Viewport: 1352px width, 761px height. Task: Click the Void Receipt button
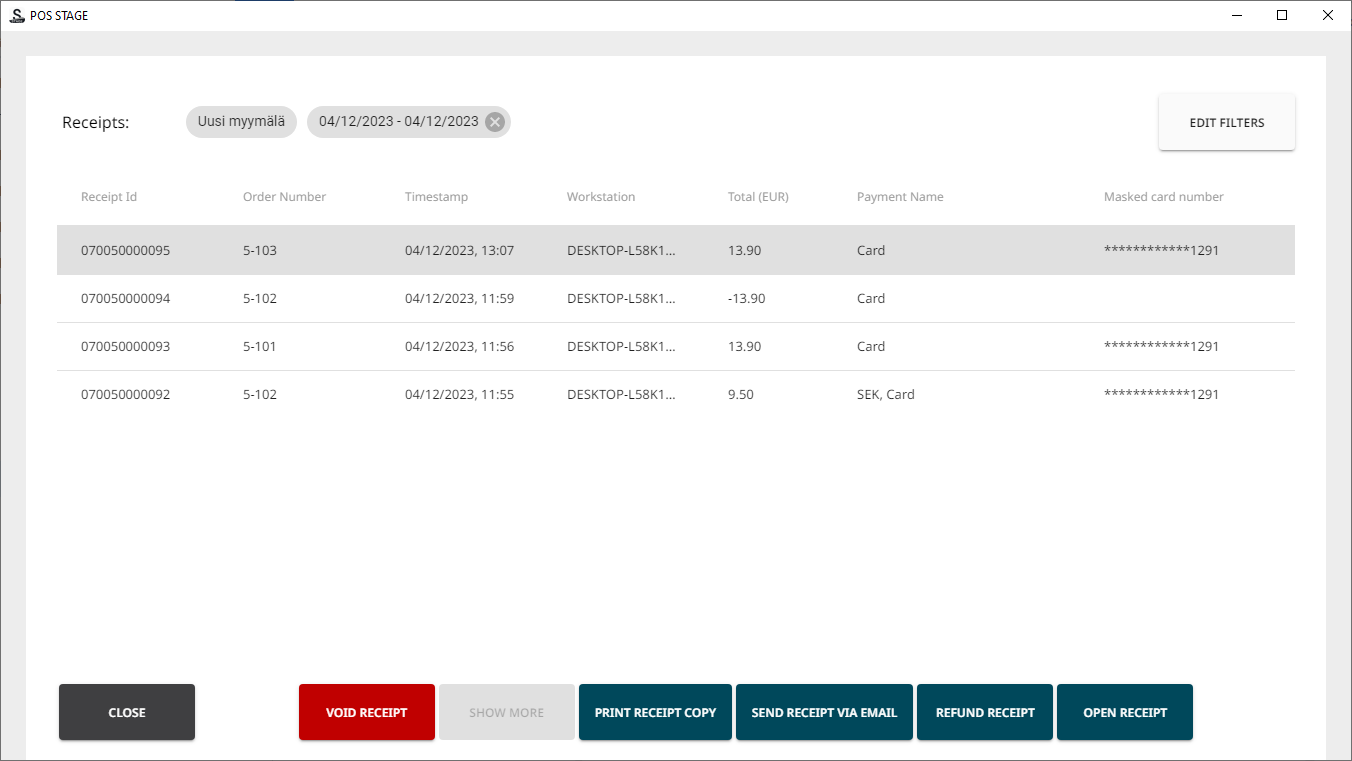[366, 712]
